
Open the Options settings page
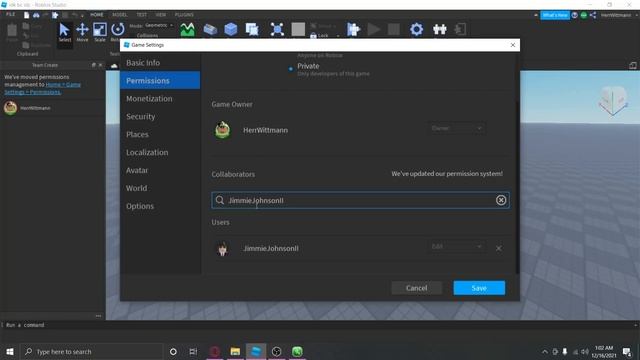[x=160, y=206]
